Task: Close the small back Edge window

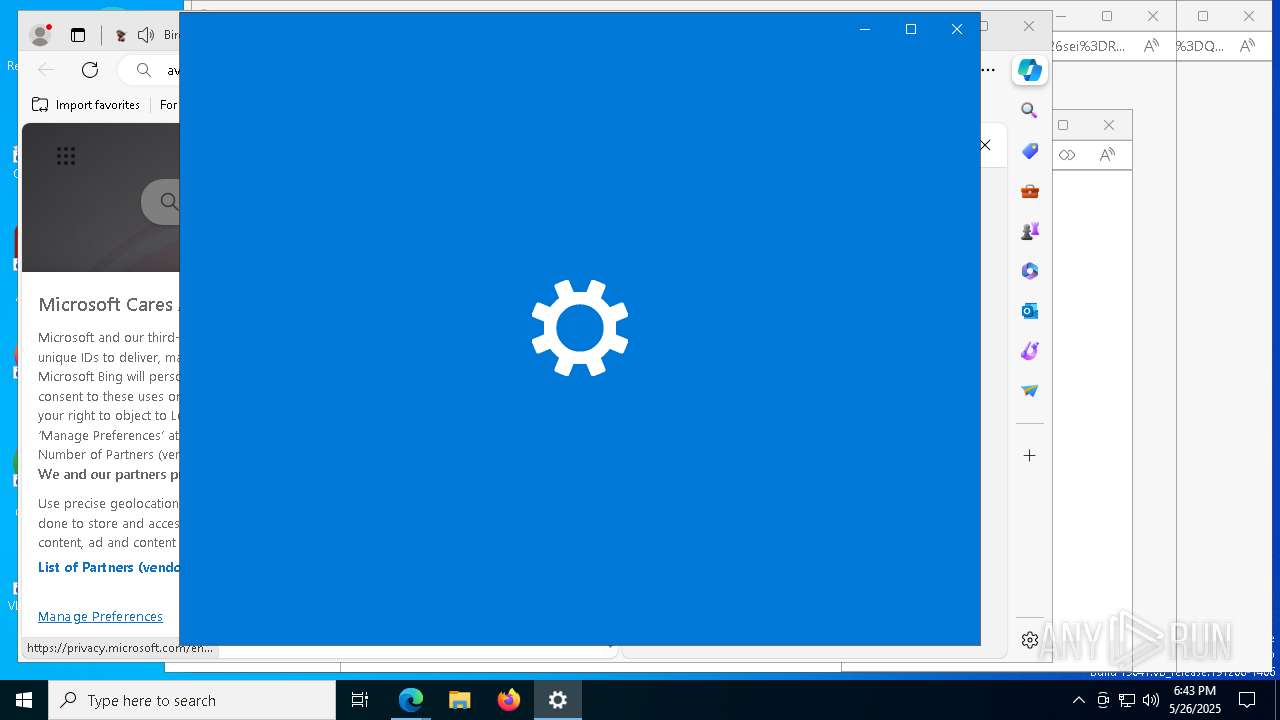Action: [1109, 125]
